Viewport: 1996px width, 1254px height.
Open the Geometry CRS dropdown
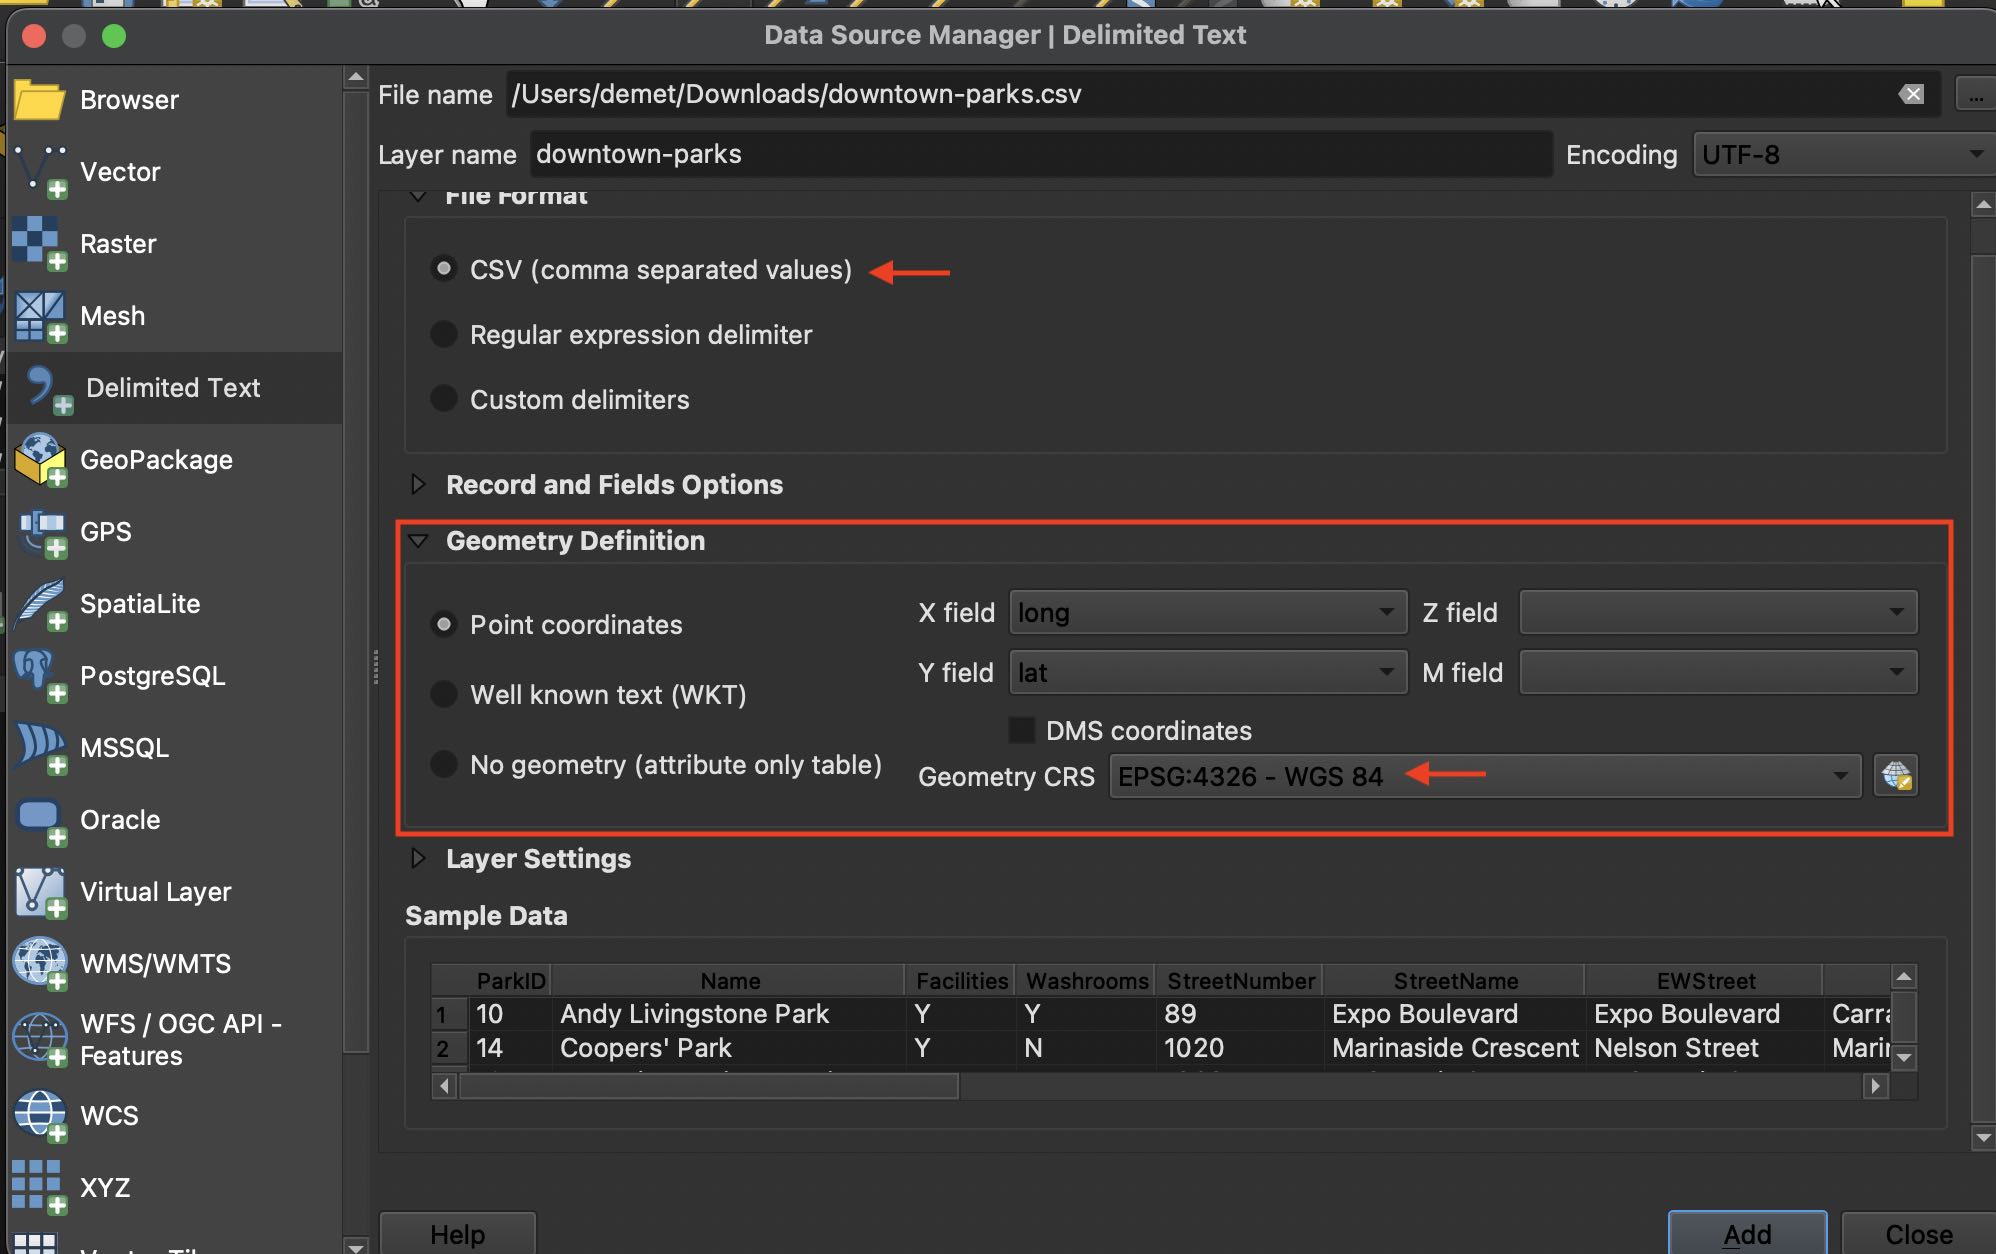(1485, 776)
